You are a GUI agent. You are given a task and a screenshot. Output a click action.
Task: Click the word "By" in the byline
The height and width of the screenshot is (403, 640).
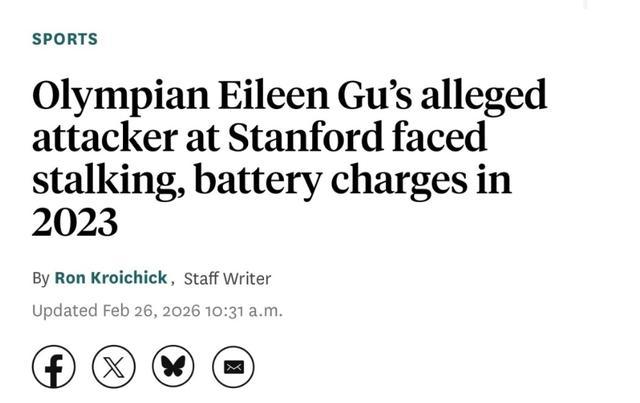41,278
